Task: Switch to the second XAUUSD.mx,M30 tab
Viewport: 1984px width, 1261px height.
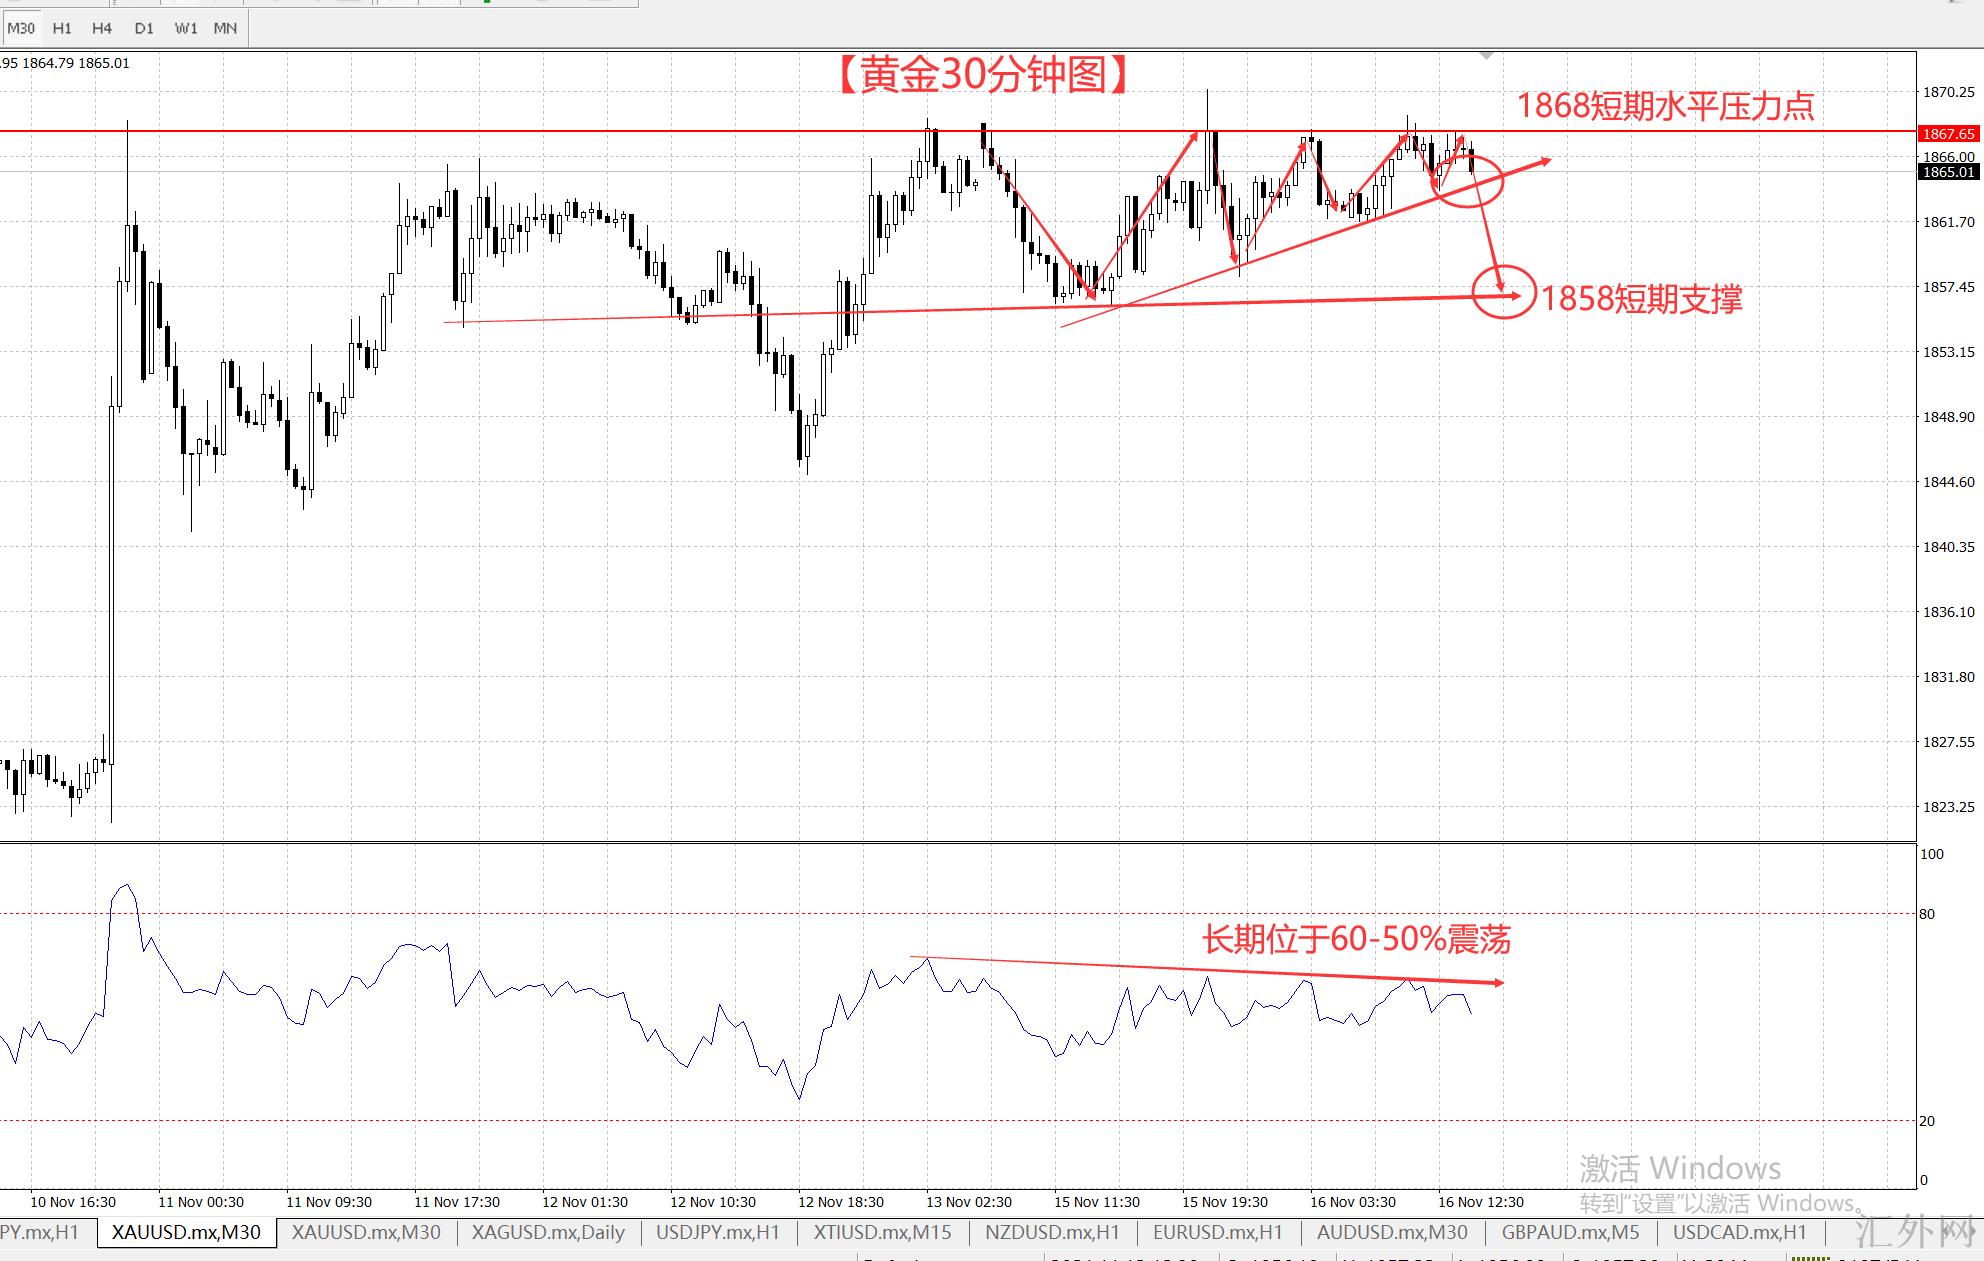Action: tap(366, 1232)
